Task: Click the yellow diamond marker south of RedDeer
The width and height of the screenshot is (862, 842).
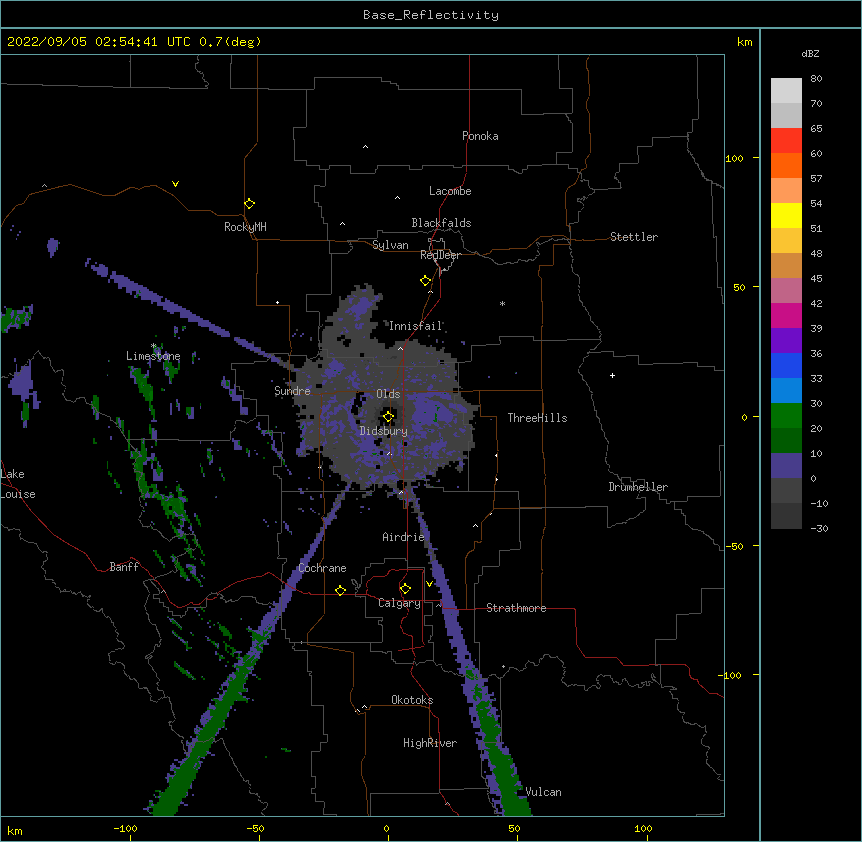Action: point(425,281)
